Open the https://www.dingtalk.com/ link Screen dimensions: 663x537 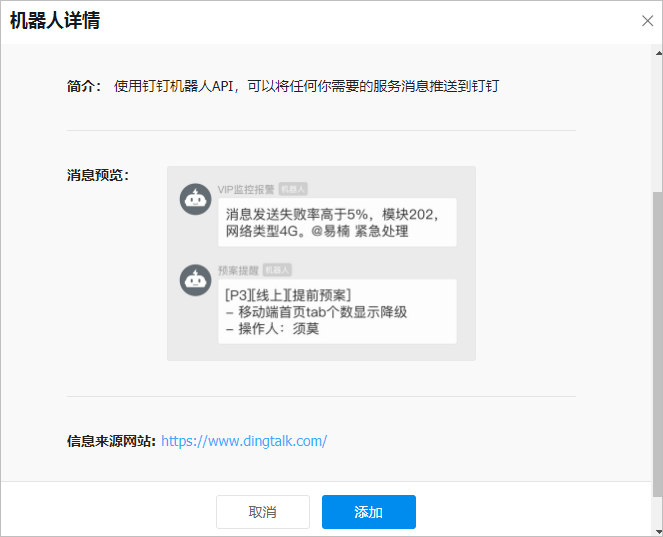click(x=244, y=441)
